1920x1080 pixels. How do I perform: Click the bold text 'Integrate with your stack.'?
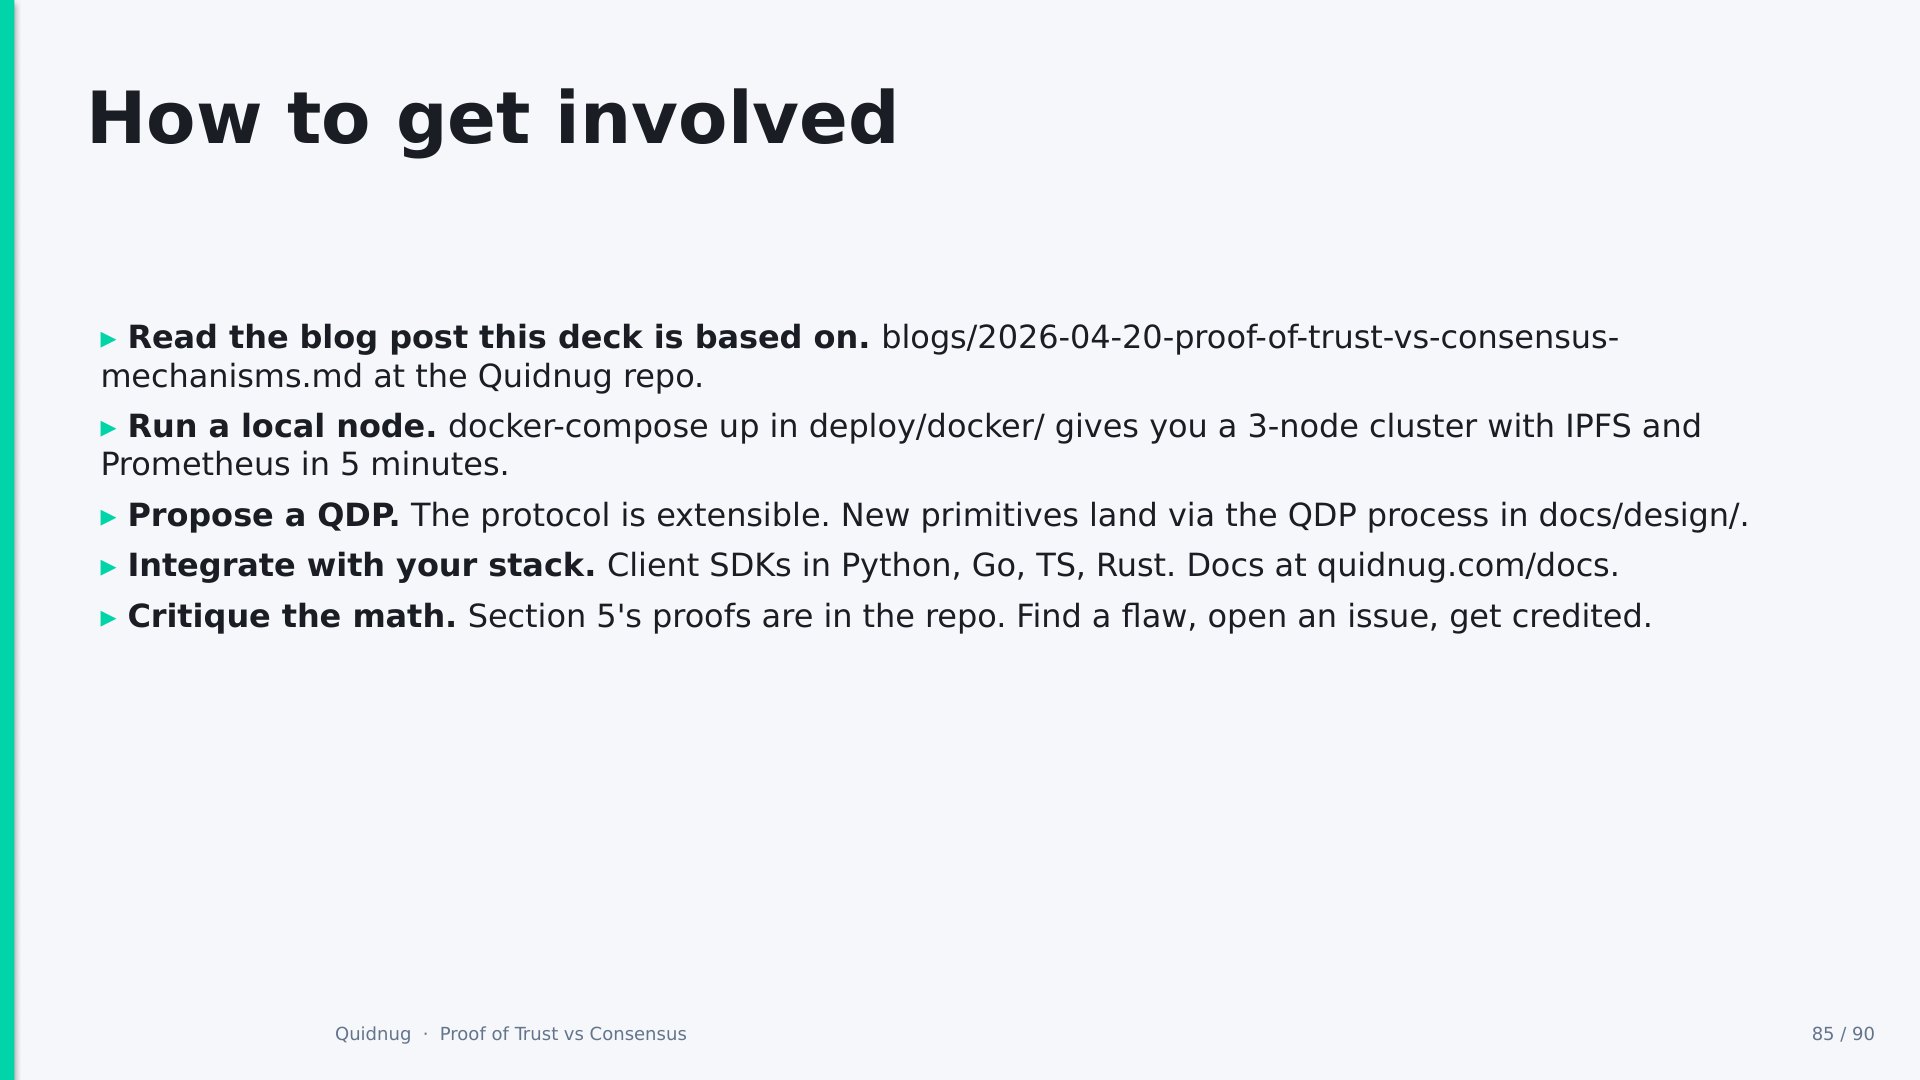(362, 566)
